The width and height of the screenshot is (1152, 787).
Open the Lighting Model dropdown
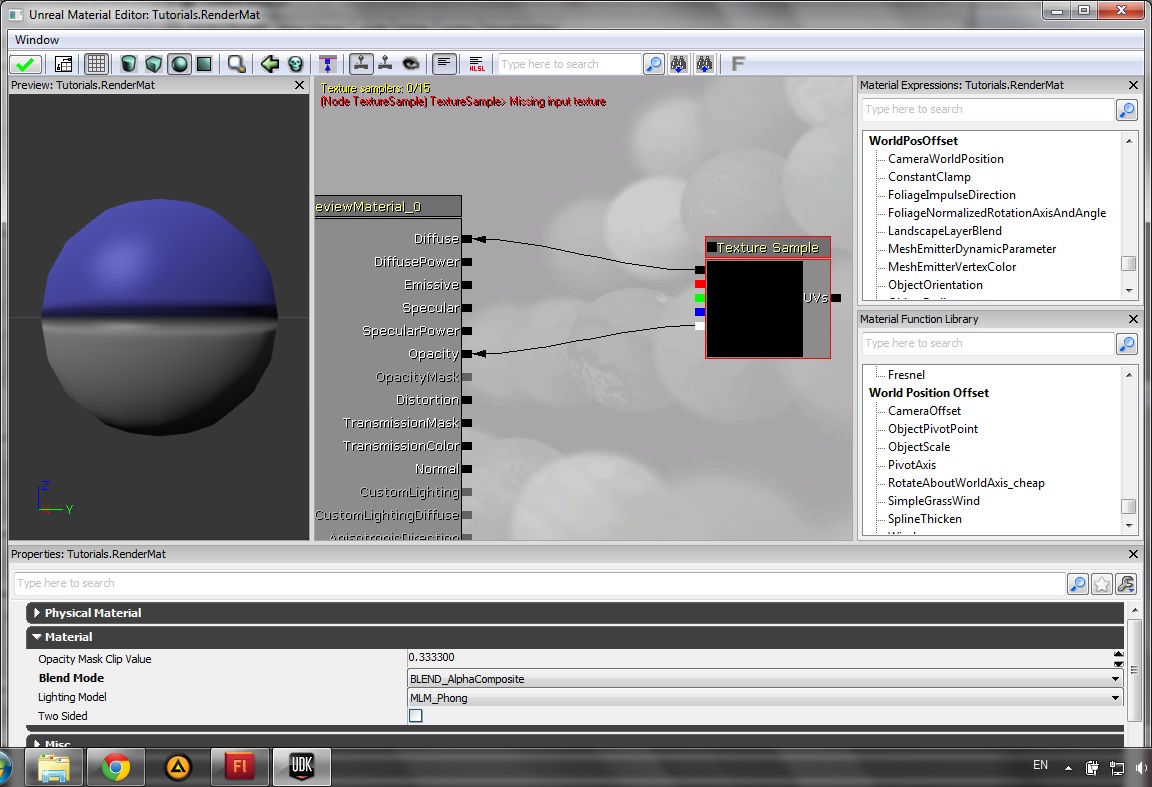pos(764,698)
